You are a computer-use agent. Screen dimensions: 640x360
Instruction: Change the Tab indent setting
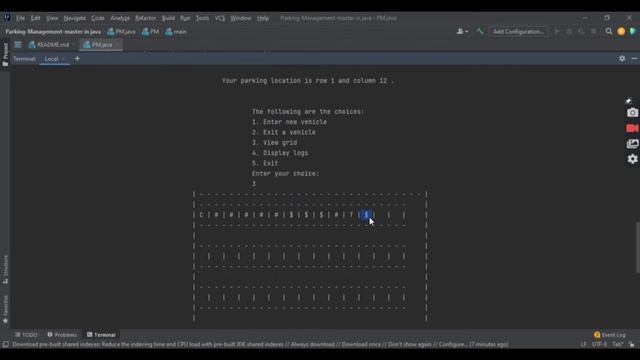[617, 344]
